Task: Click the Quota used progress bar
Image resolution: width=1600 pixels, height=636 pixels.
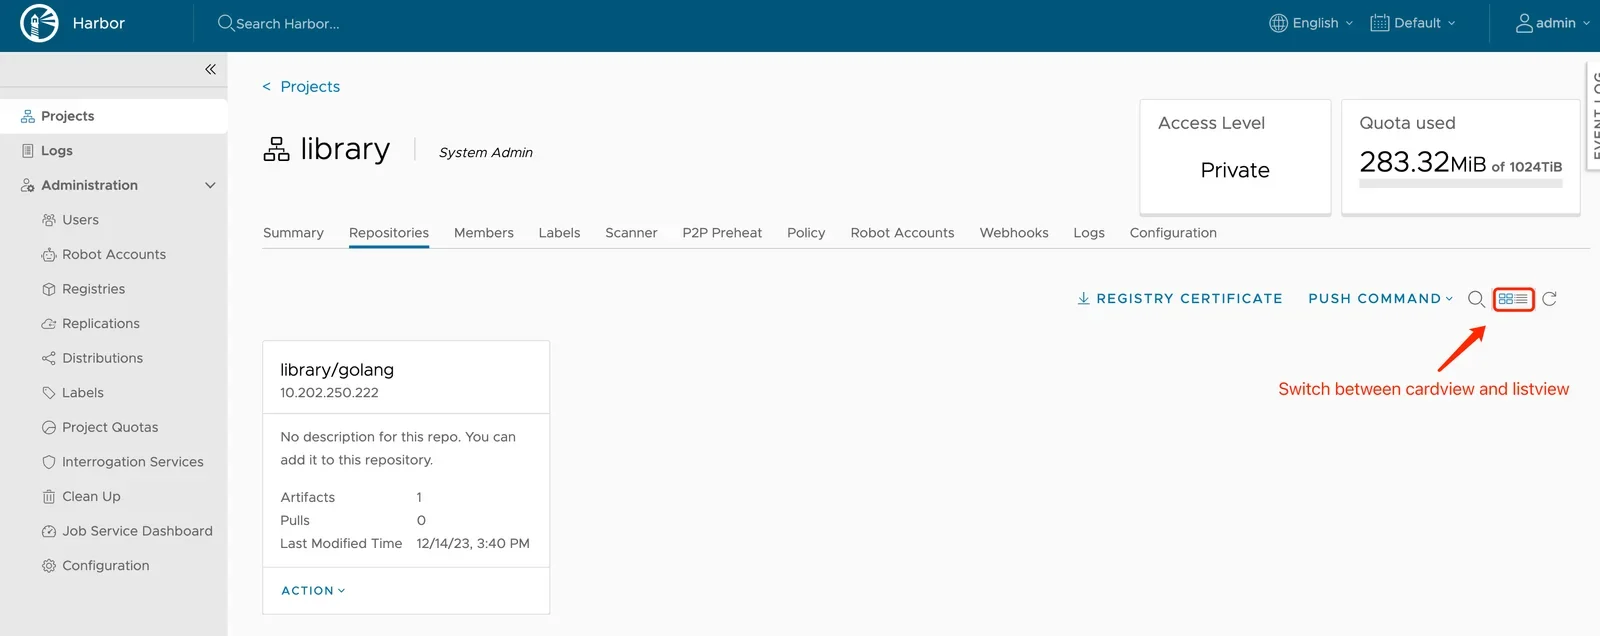Action: click(x=1461, y=184)
